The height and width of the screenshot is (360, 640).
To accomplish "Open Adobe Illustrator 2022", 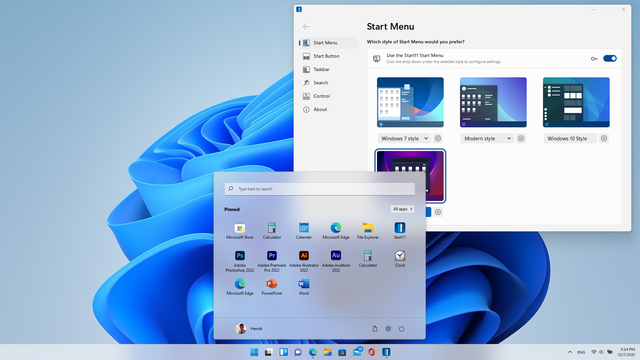I will (x=304, y=261).
